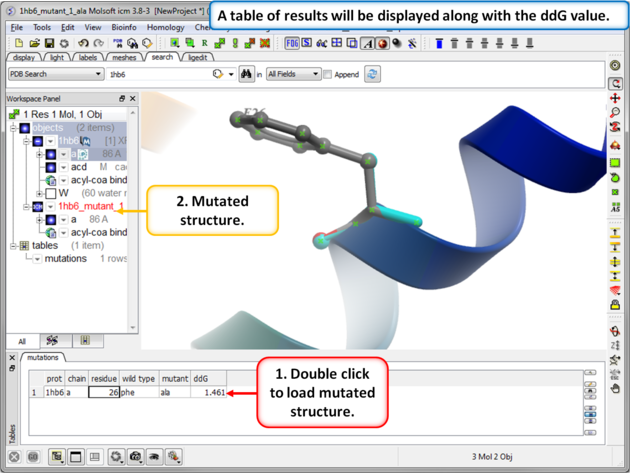The image size is (630, 473).
Task: Click the save disk icon in toolbar
Action: (49, 43)
